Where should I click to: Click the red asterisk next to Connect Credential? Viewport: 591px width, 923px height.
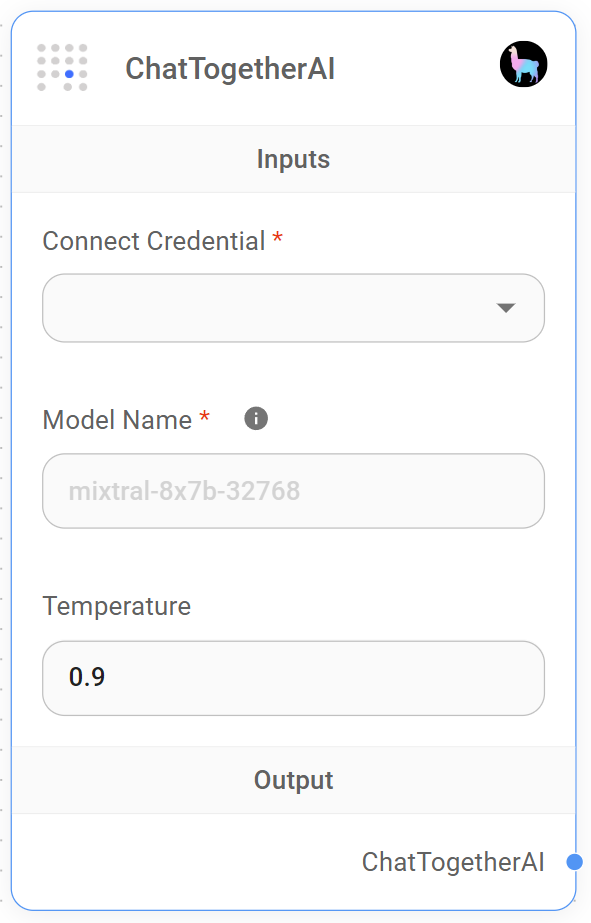[277, 236]
